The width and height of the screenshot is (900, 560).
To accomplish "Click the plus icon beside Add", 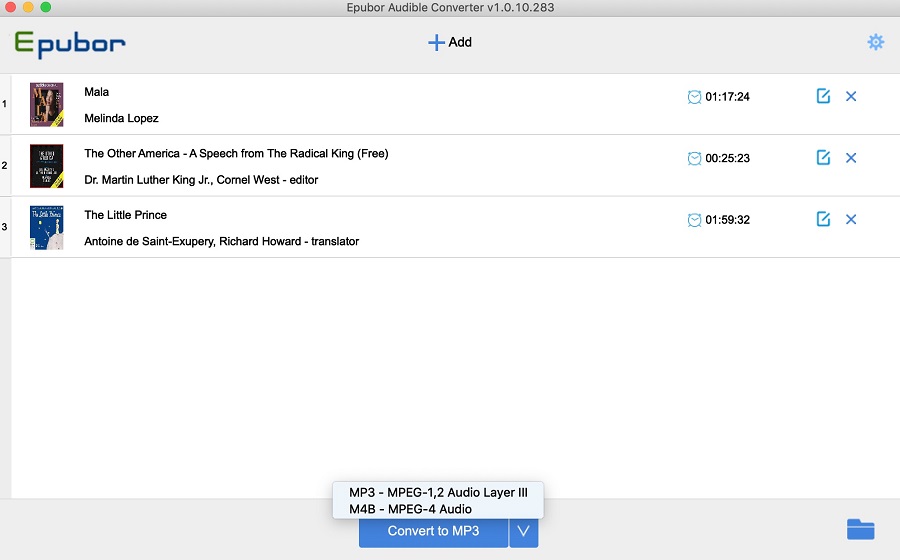I will pyautogui.click(x=436, y=42).
